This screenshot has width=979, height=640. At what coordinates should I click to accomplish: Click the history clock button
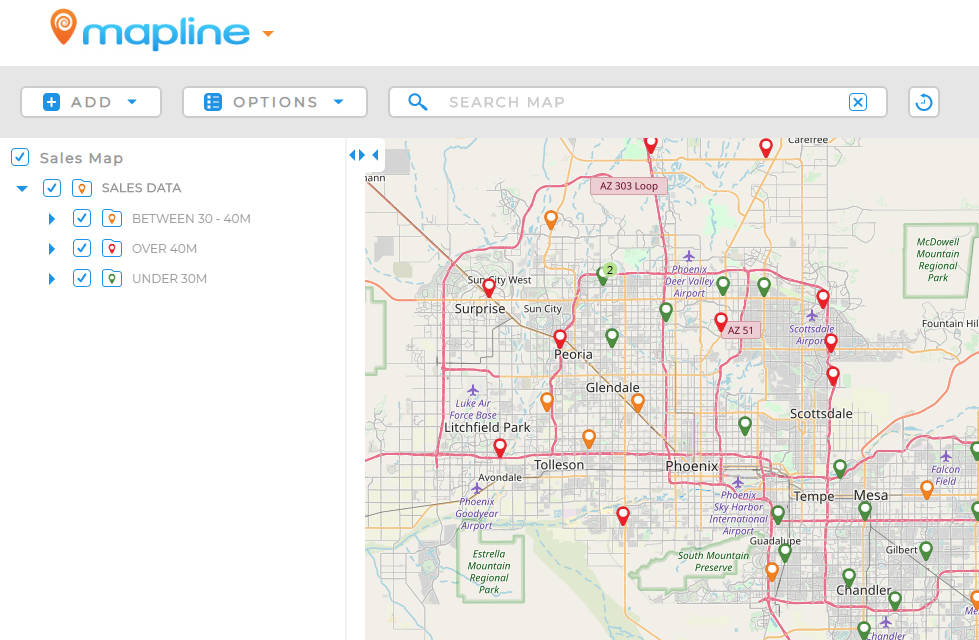[924, 102]
